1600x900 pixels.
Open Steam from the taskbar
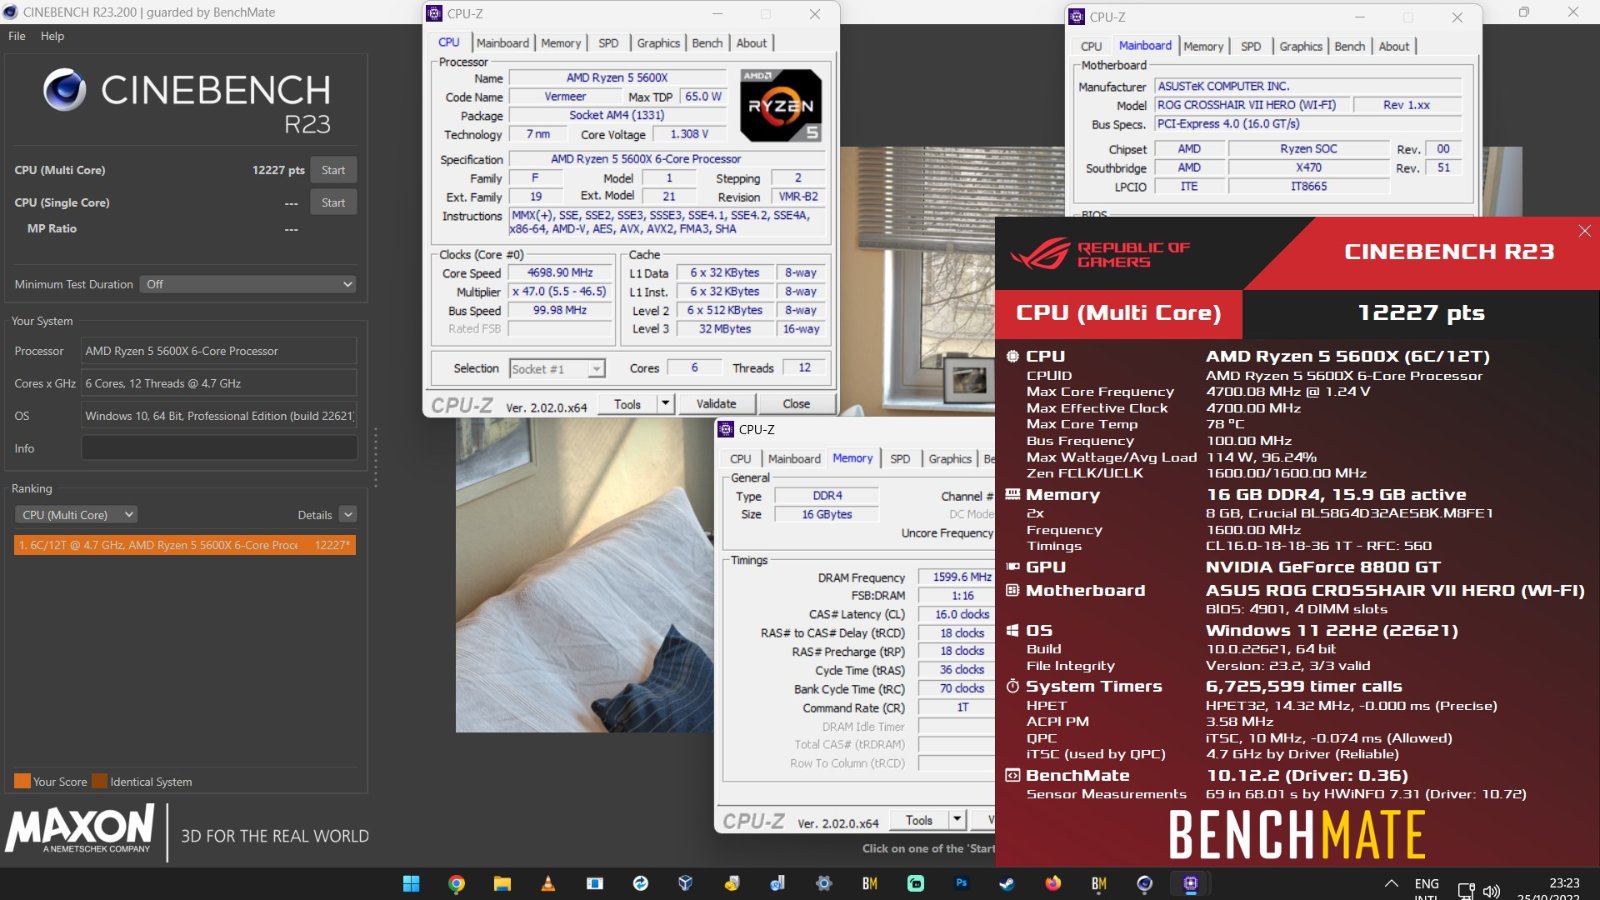pos(1007,883)
